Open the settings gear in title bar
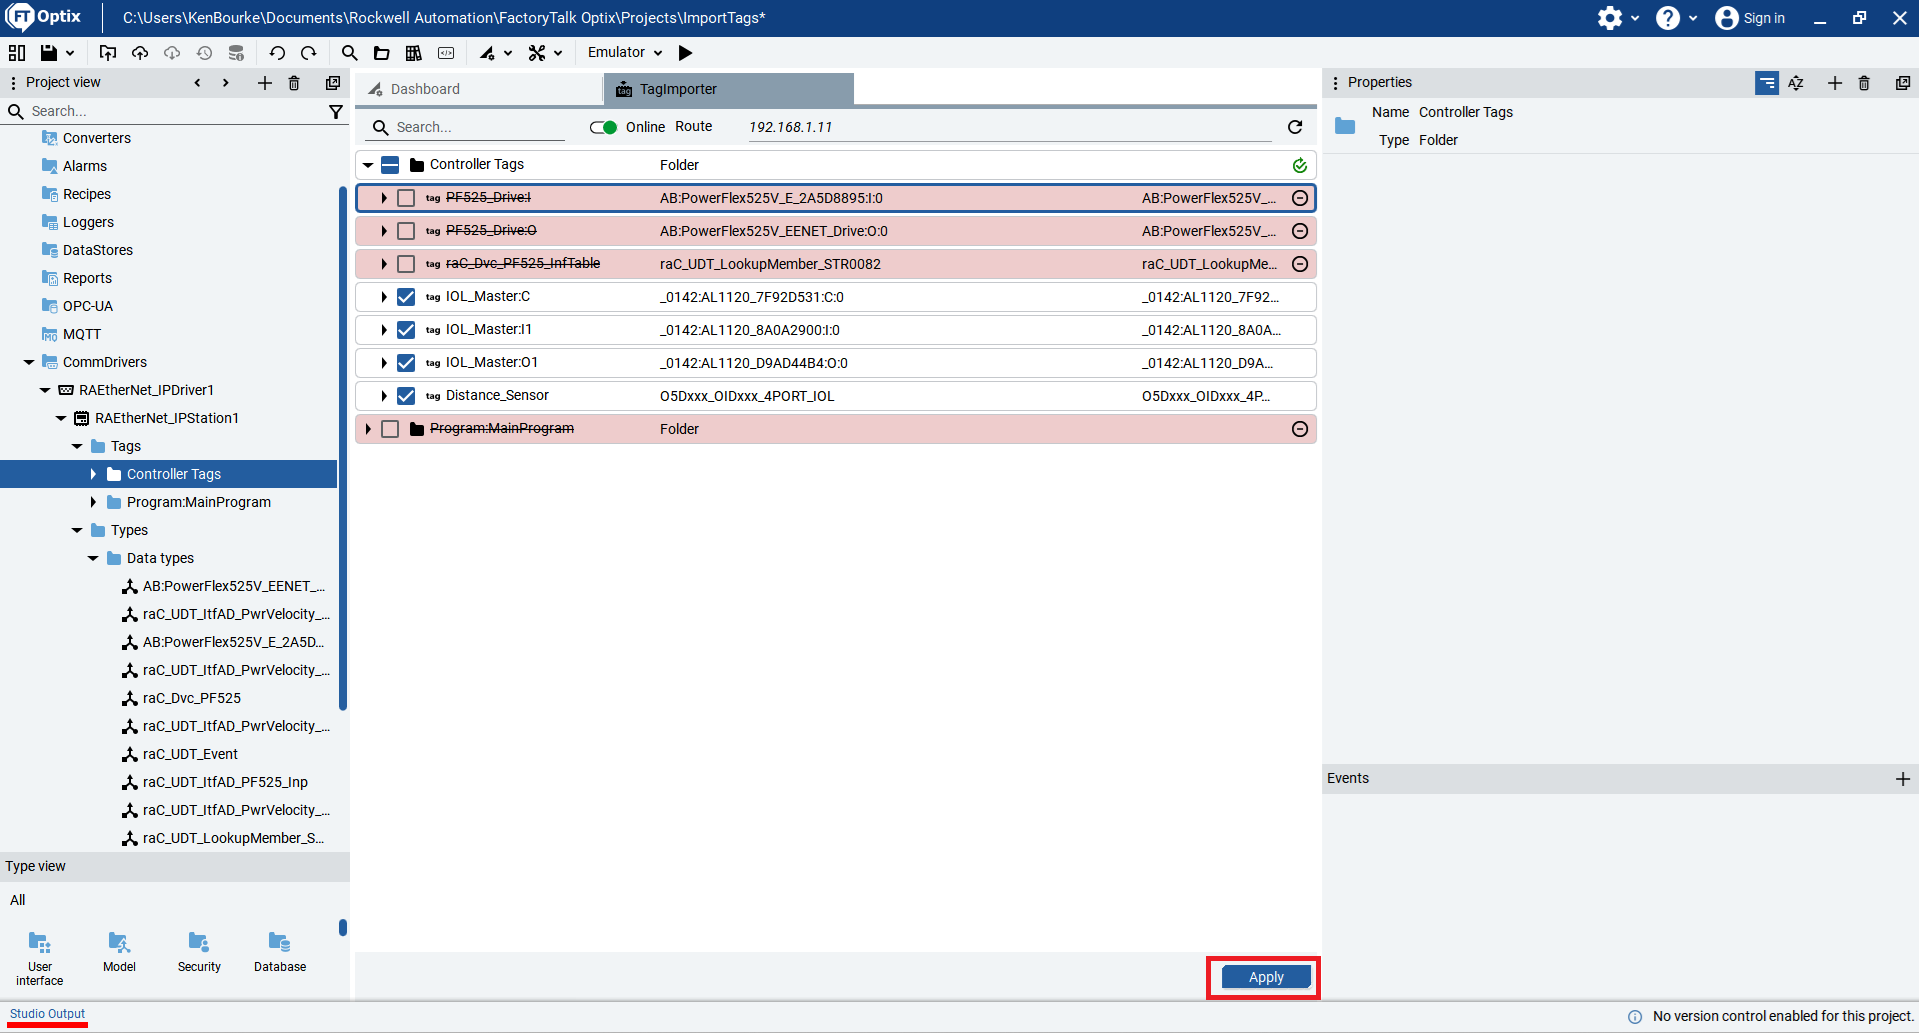 point(1610,18)
